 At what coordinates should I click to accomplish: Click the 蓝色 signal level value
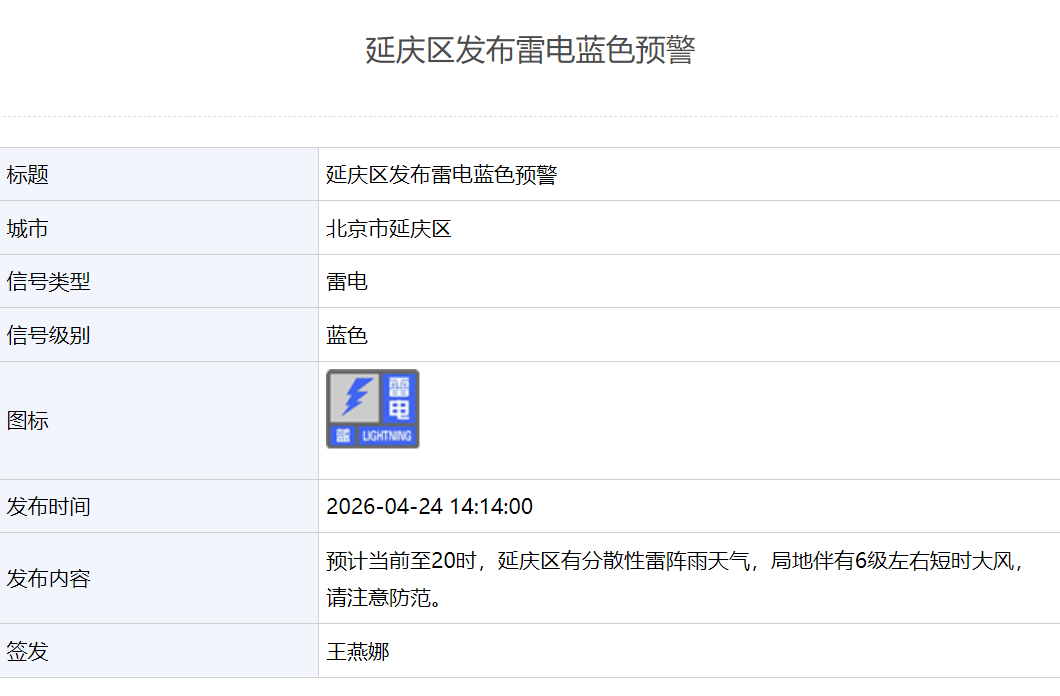pos(347,335)
